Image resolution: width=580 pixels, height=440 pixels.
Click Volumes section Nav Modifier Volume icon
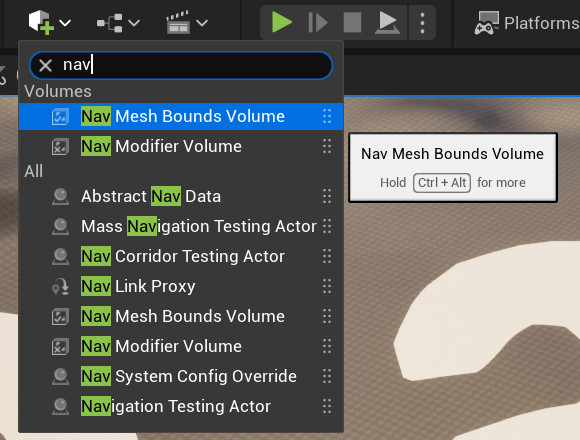(x=60, y=146)
